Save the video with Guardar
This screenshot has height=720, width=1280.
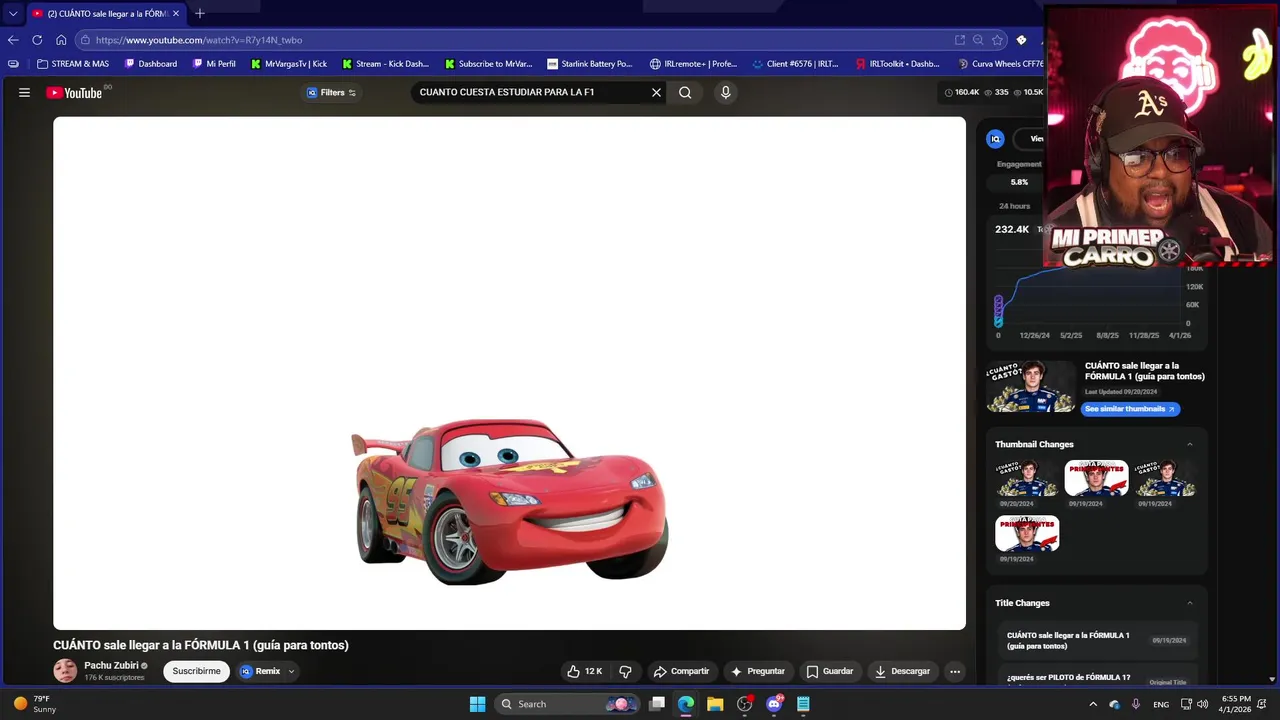click(x=830, y=671)
